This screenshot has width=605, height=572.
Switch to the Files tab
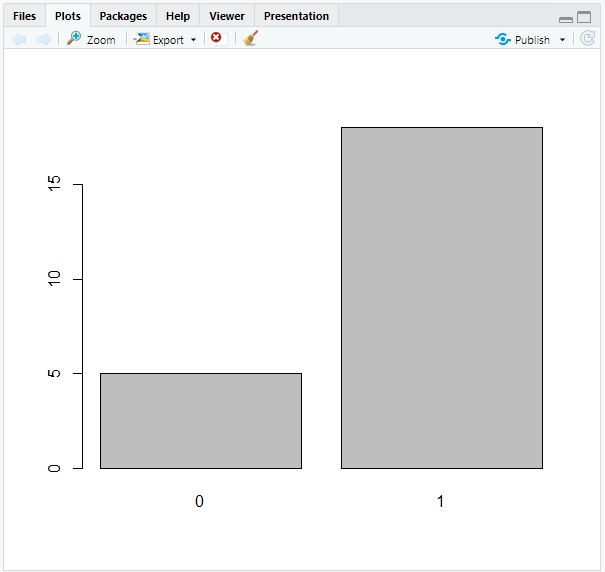click(x=24, y=16)
